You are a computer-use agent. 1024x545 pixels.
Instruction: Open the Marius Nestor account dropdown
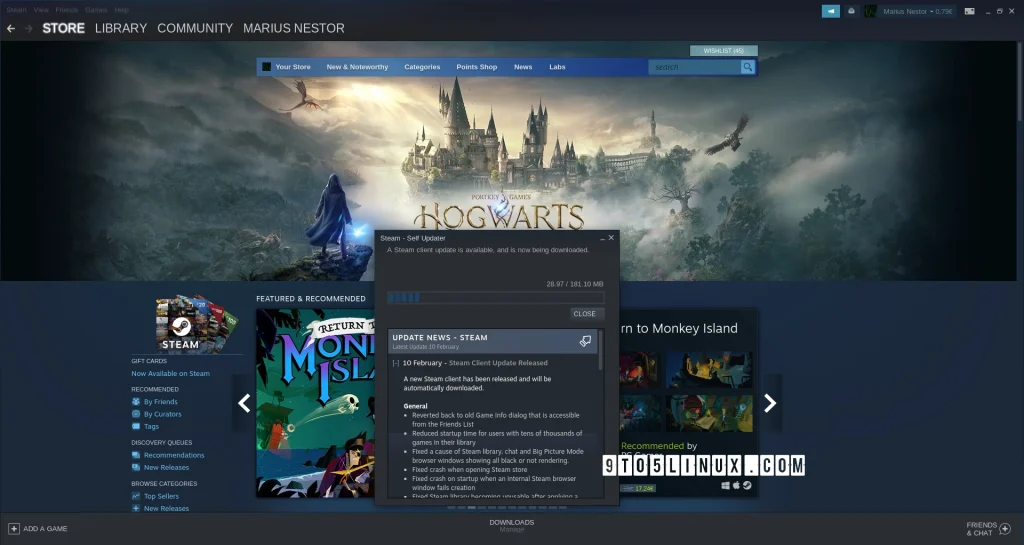pyautogui.click(x=918, y=11)
